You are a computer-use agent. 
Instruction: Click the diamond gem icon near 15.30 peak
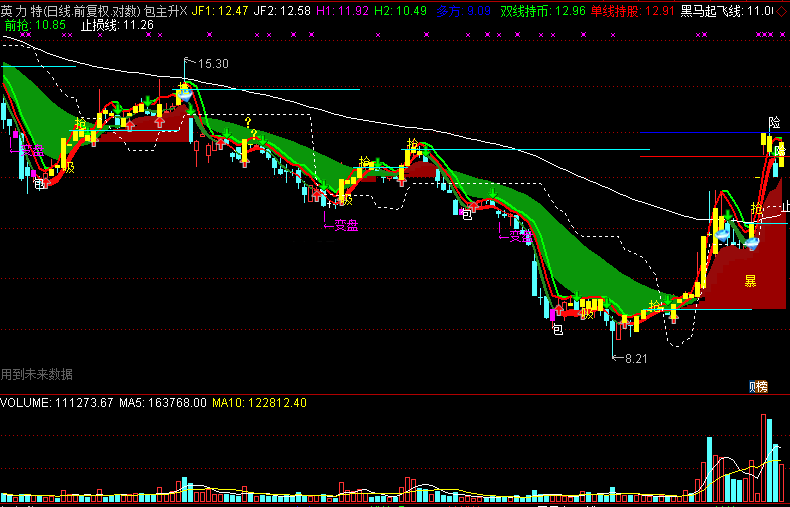click(185, 95)
